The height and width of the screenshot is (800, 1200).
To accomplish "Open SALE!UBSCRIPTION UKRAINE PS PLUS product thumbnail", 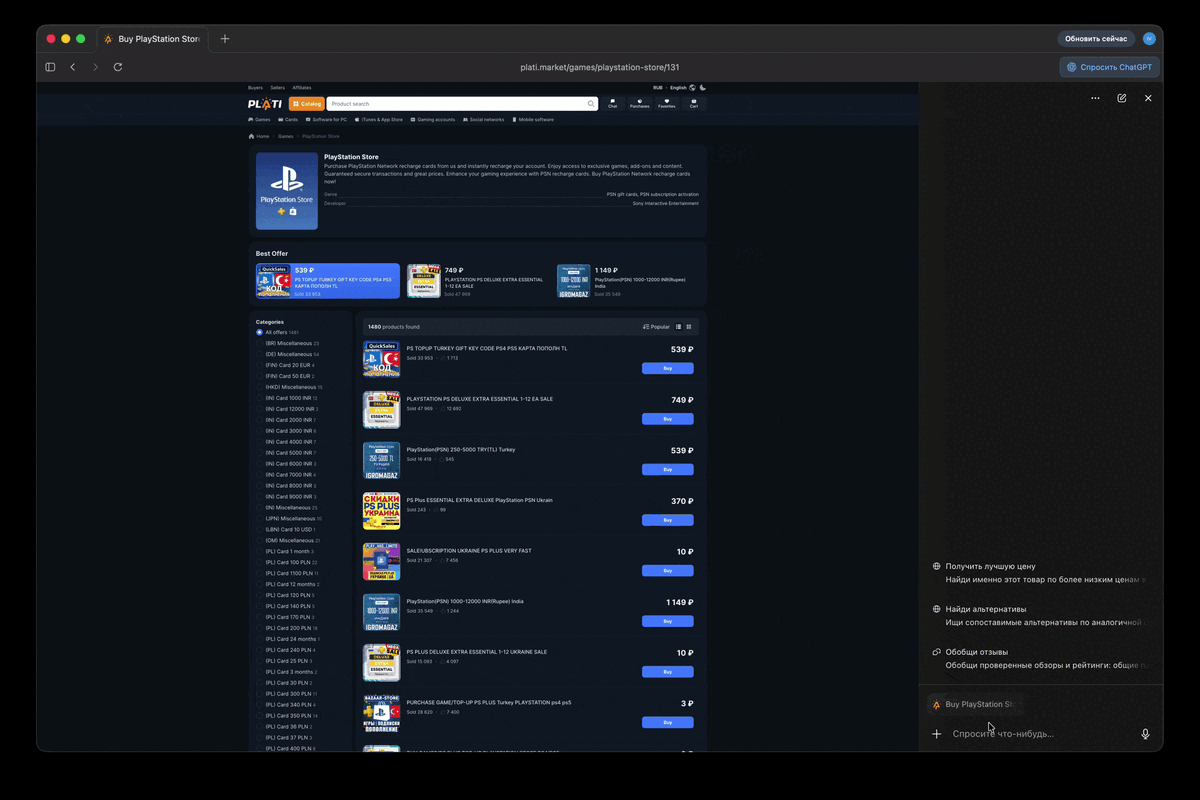I will click(x=381, y=562).
